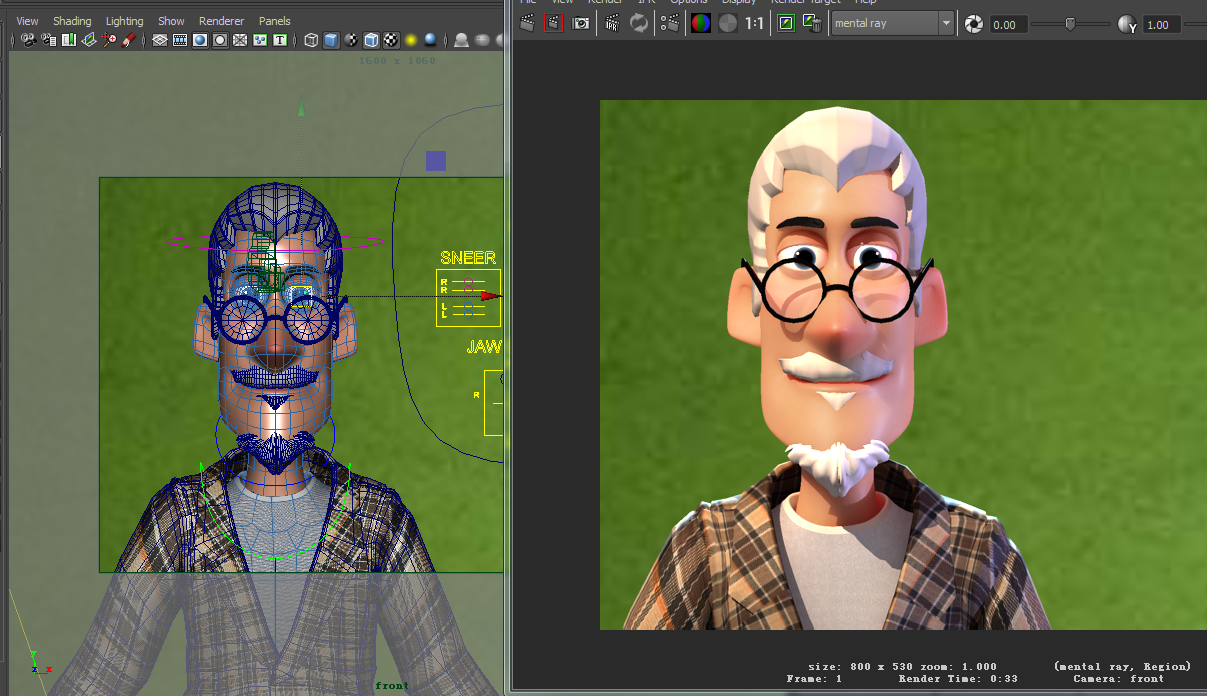
Task: Click the Display RGB Channels icon
Action: pos(701,23)
